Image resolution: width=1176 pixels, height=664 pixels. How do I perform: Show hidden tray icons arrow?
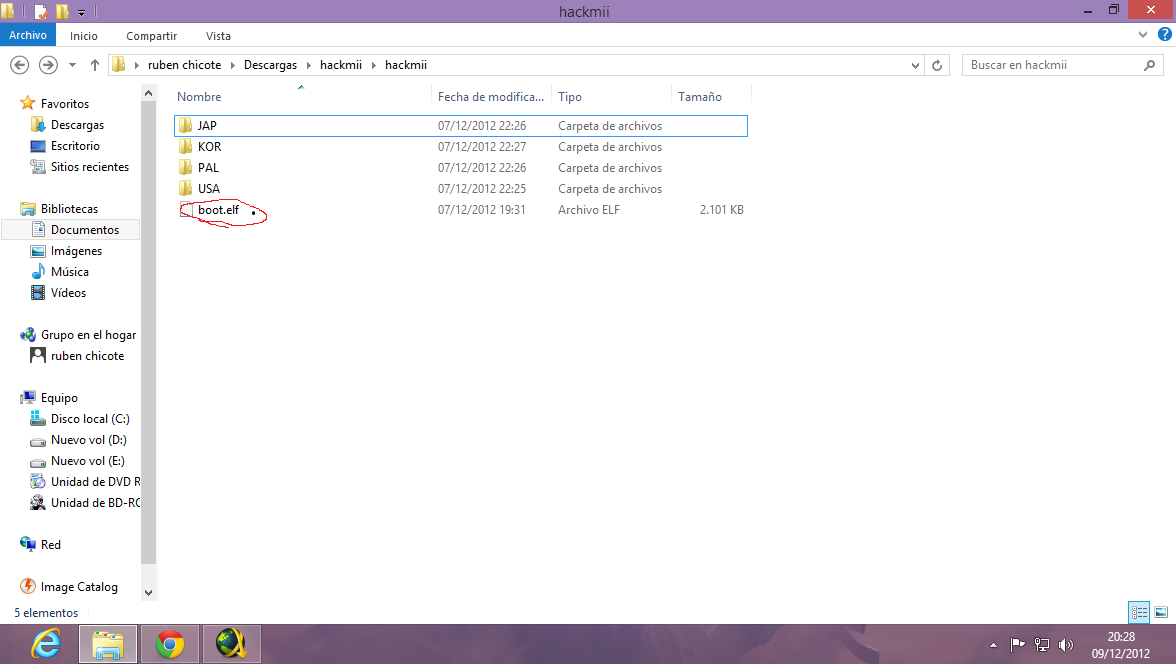[993, 644]
